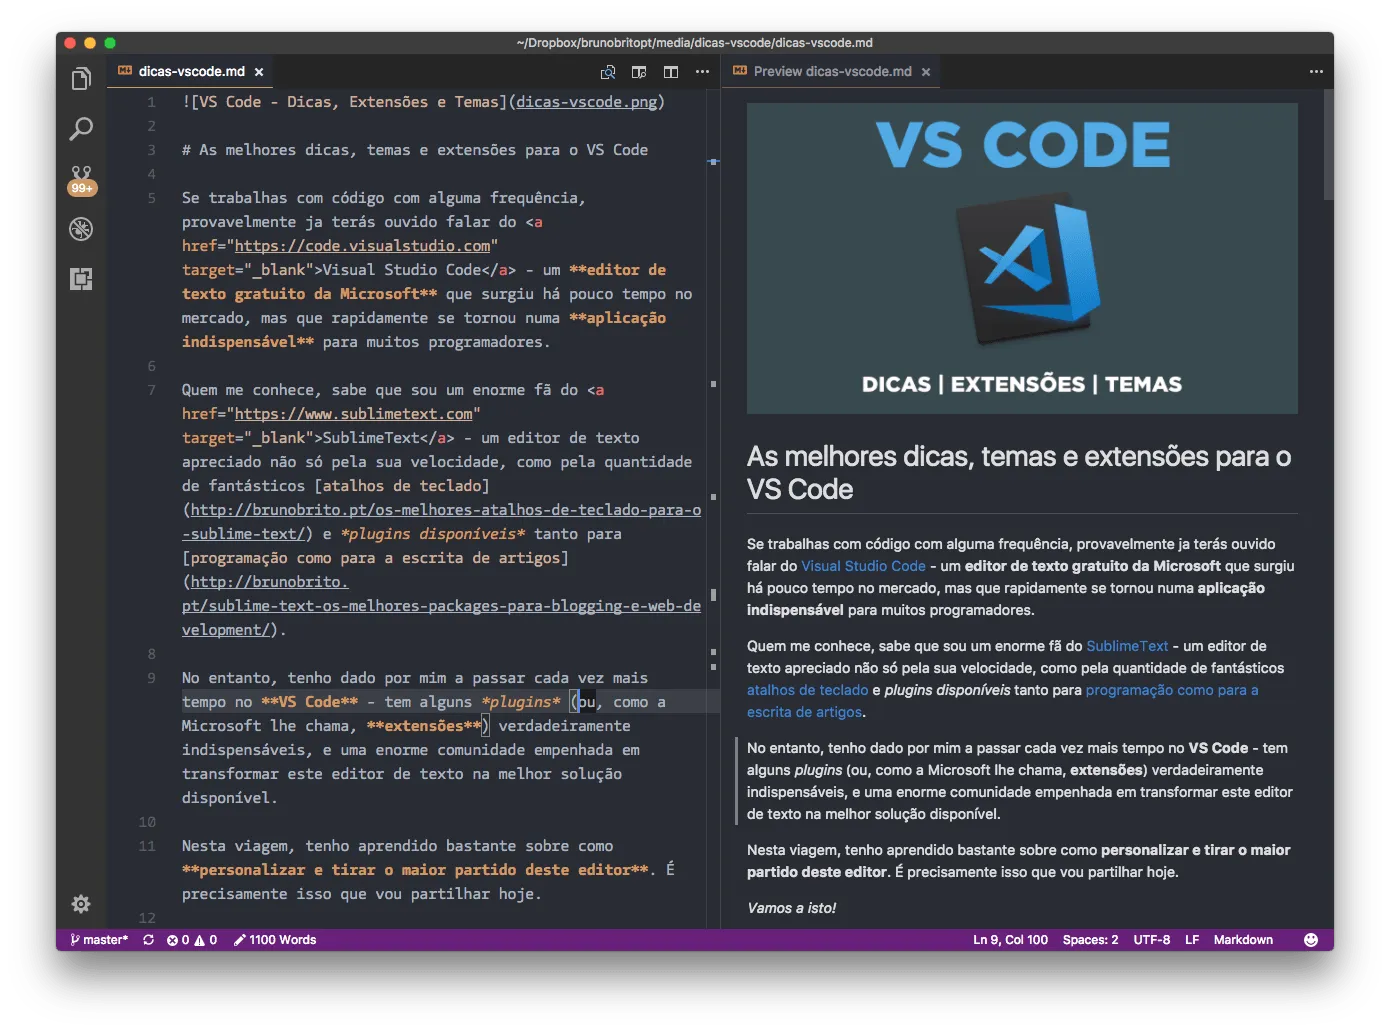The image size is (1390, 1031).
Task: Click Ln 9, Col 100 cursor position
Action: coord(1010,940)
